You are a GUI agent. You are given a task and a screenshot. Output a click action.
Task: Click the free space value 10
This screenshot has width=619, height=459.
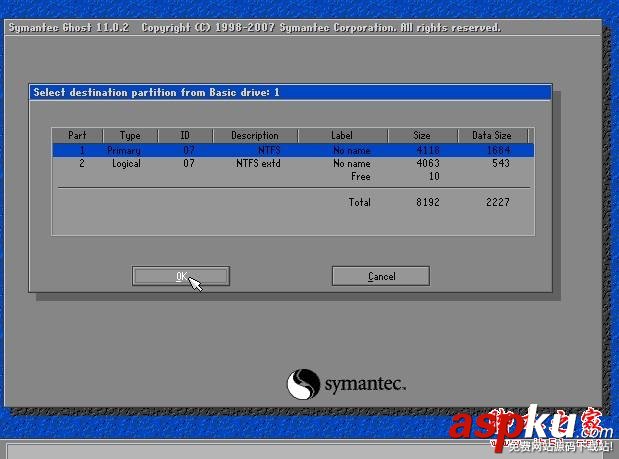tap(434, 176)
